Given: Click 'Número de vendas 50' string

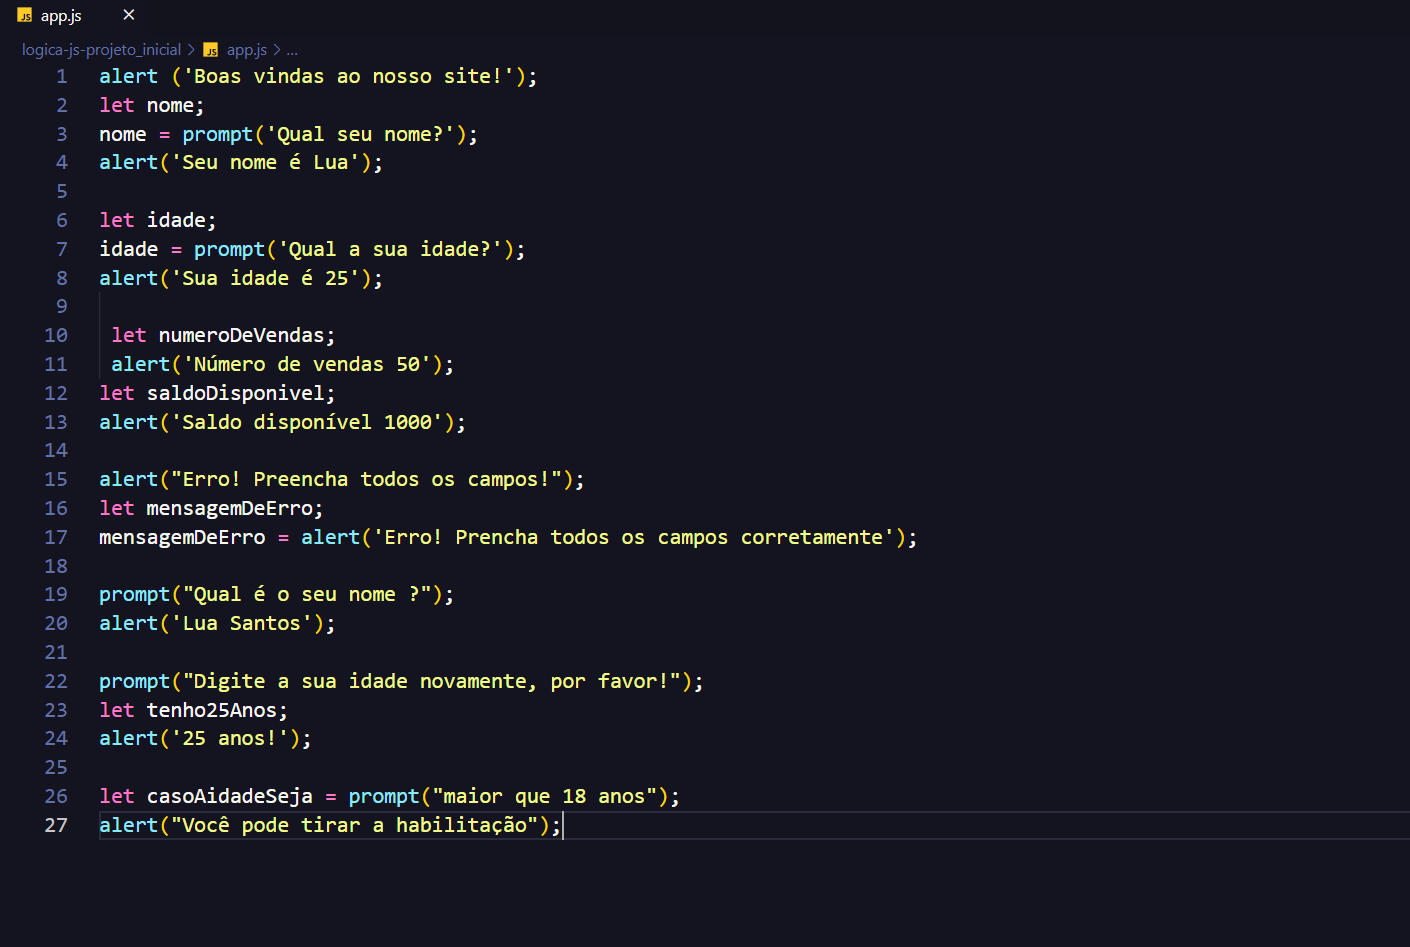Looking at the screenshot, I should 307,364.
